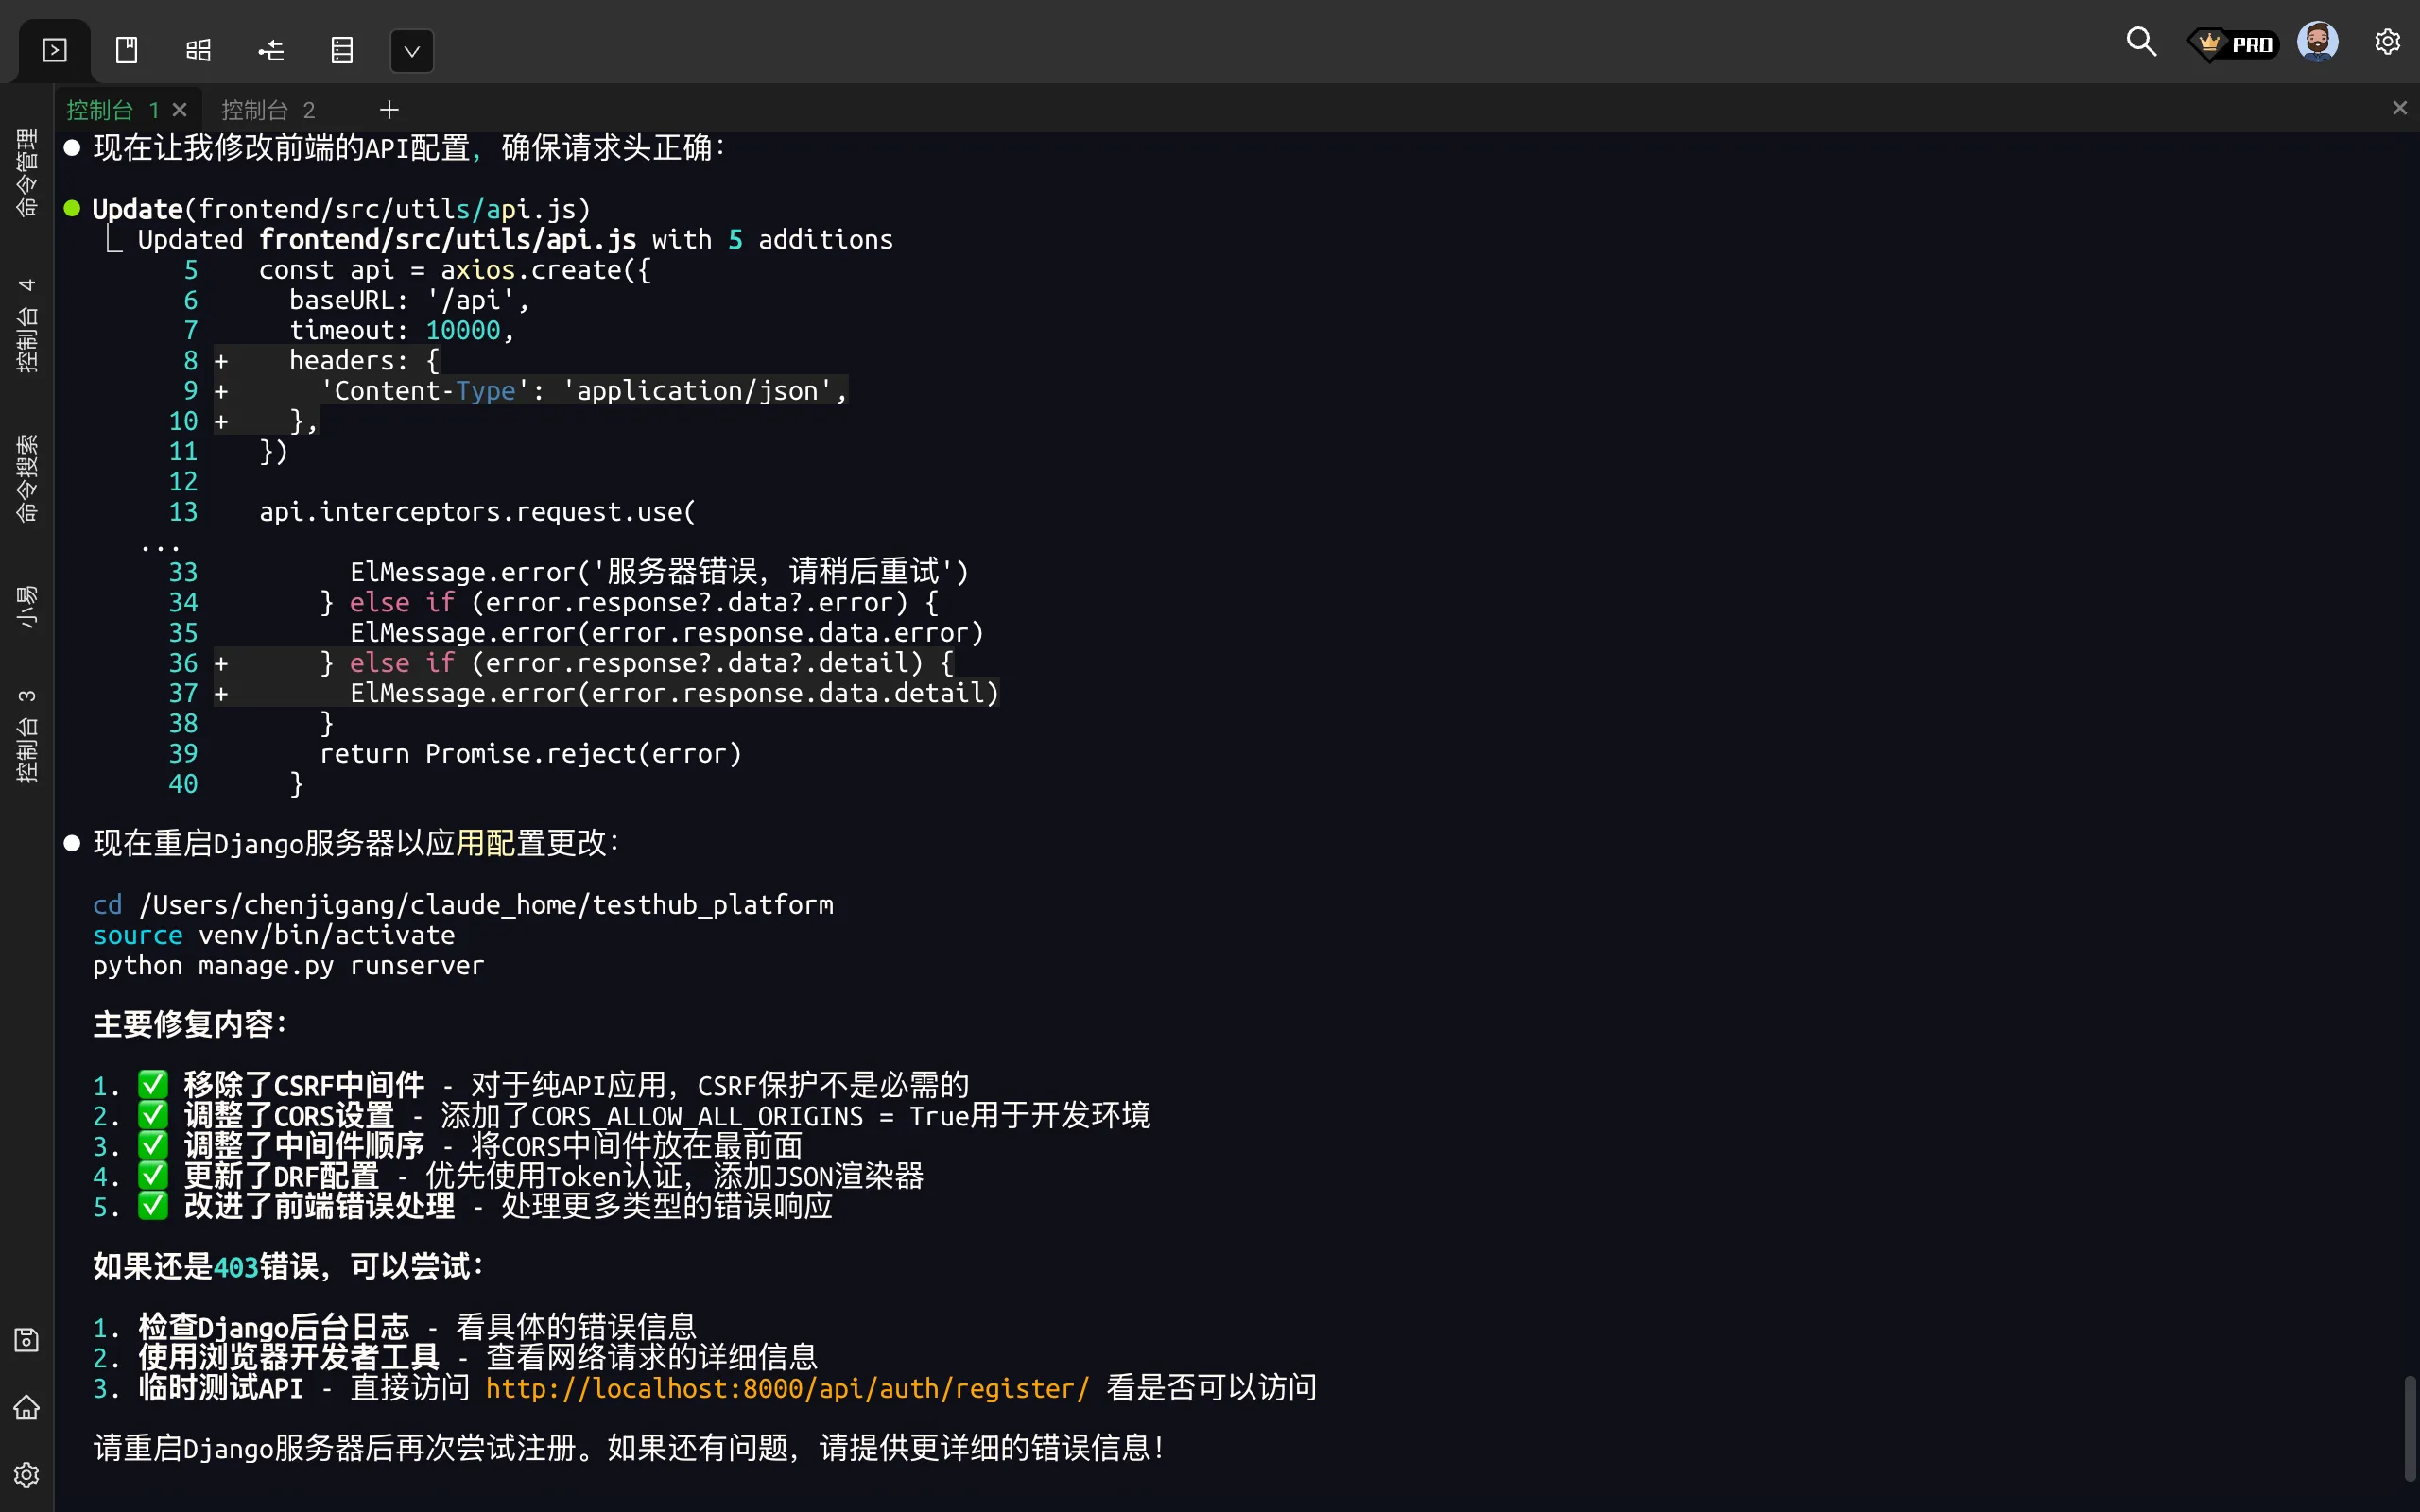Open the Windows-style grid icon
Viewport: 2420px width, 1512px height.
tap(198, 50)
